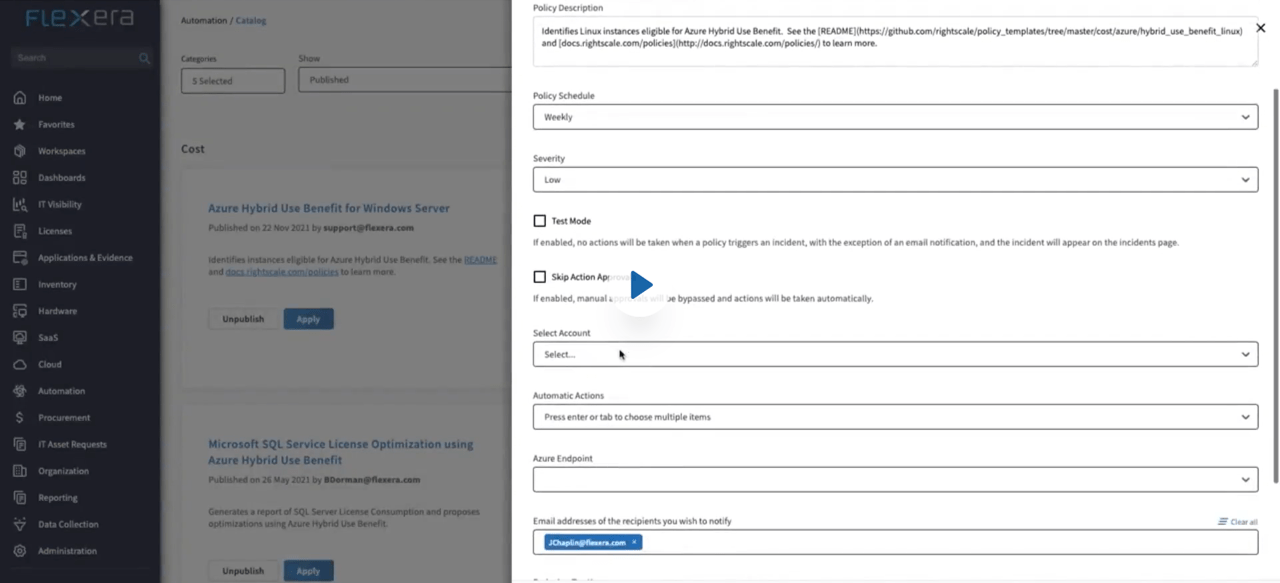Expand the Policy Schedule dropdown
This screenshot has width=1280, height=583.
(x=894, y=117)
